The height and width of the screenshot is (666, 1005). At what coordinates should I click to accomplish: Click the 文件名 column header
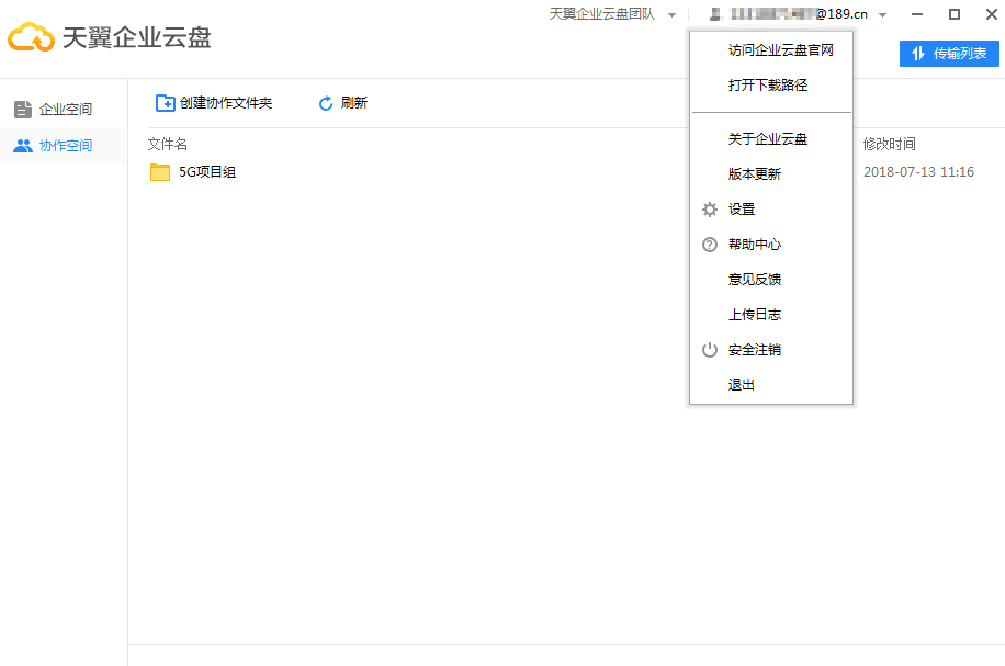[167, 144]
